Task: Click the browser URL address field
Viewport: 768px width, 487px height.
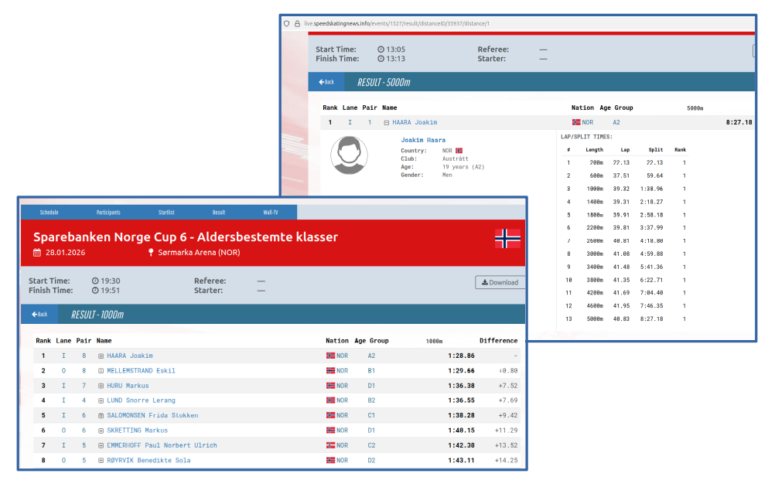Action: tap(450, 22)
